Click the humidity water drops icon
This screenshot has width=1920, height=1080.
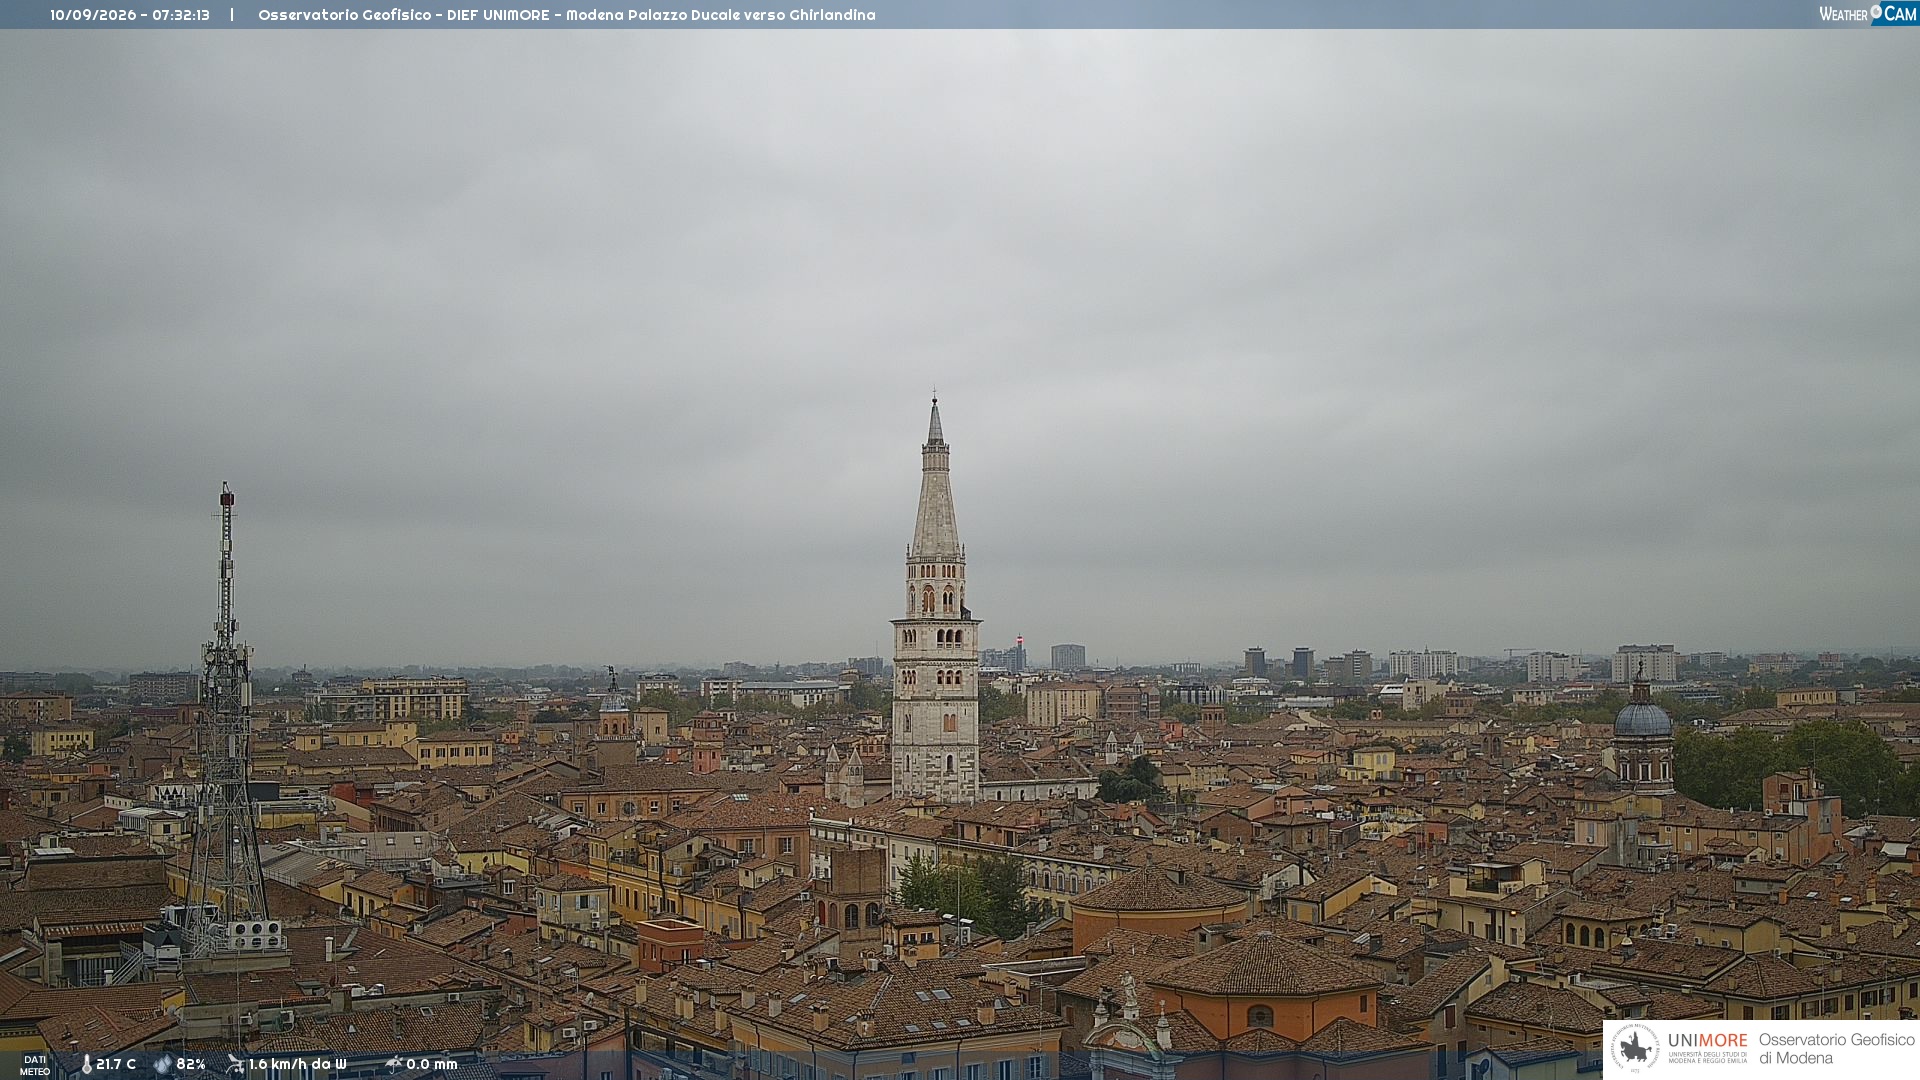click(163, 1064)
